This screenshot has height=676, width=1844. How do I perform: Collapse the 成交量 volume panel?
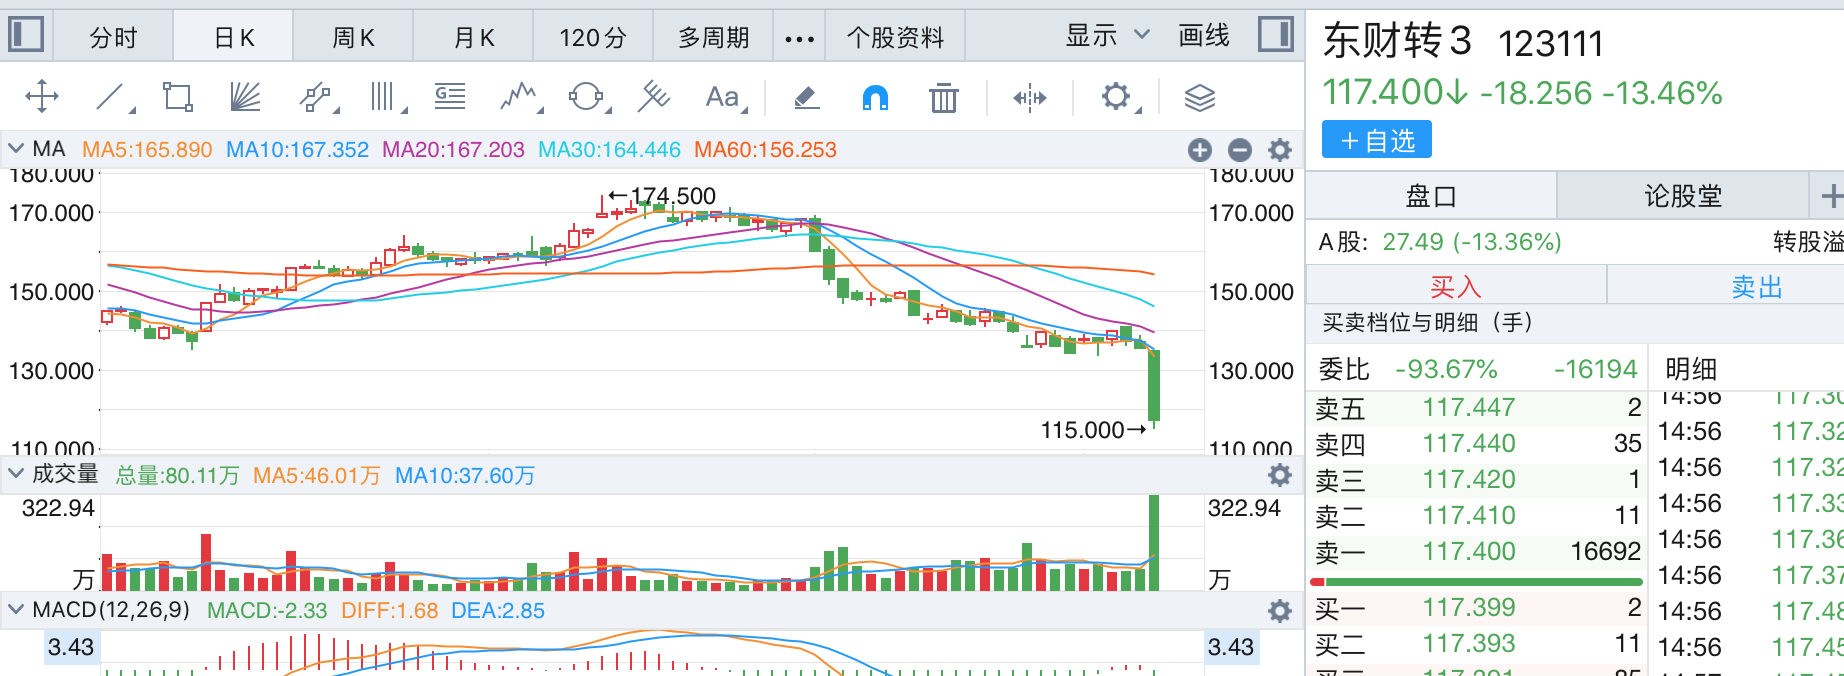[16, 473]
